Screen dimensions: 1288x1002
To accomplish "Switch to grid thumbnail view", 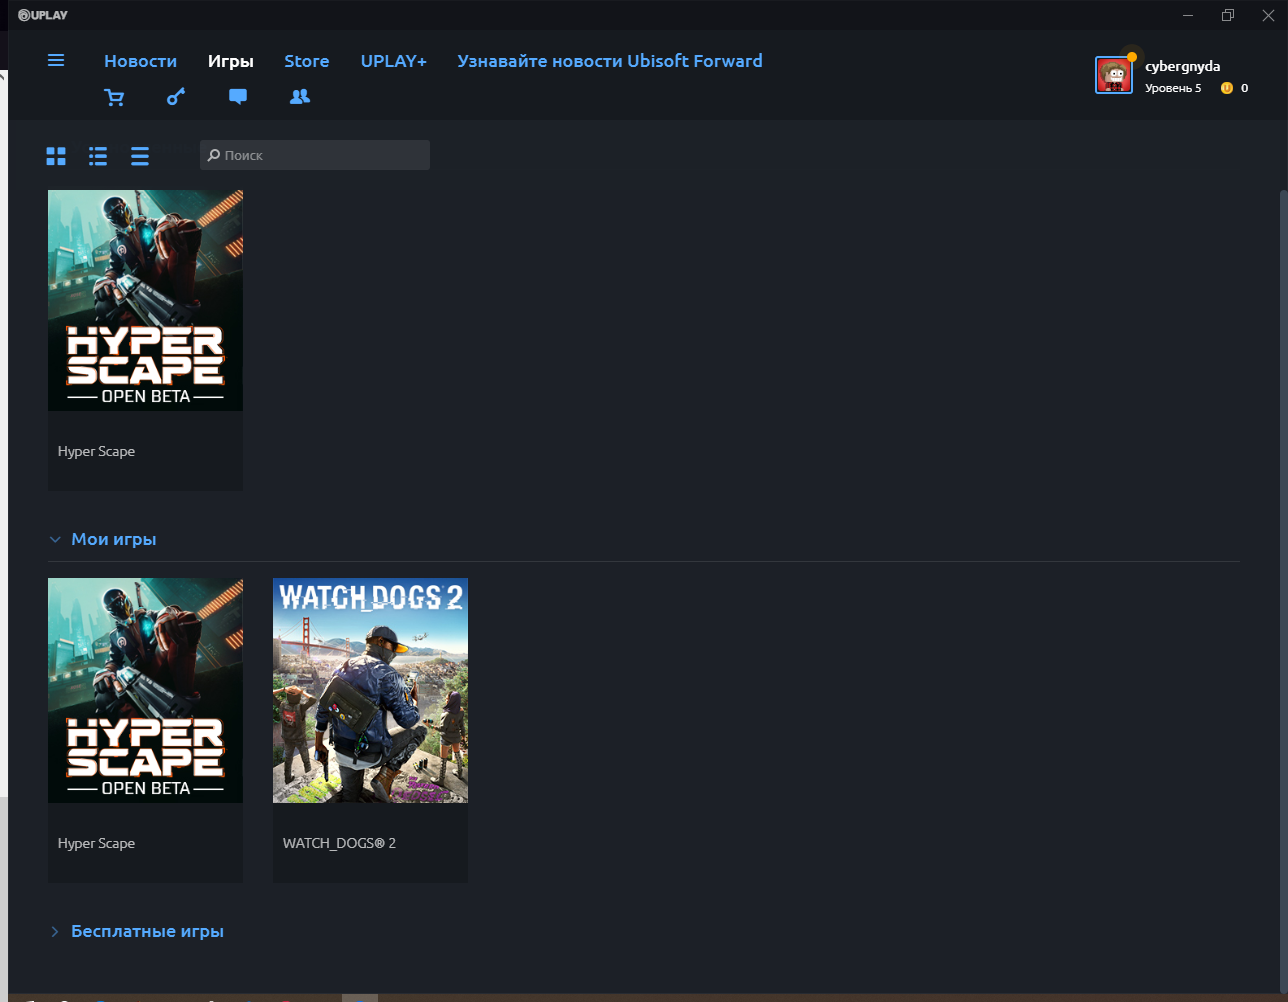I will (56, 156).
